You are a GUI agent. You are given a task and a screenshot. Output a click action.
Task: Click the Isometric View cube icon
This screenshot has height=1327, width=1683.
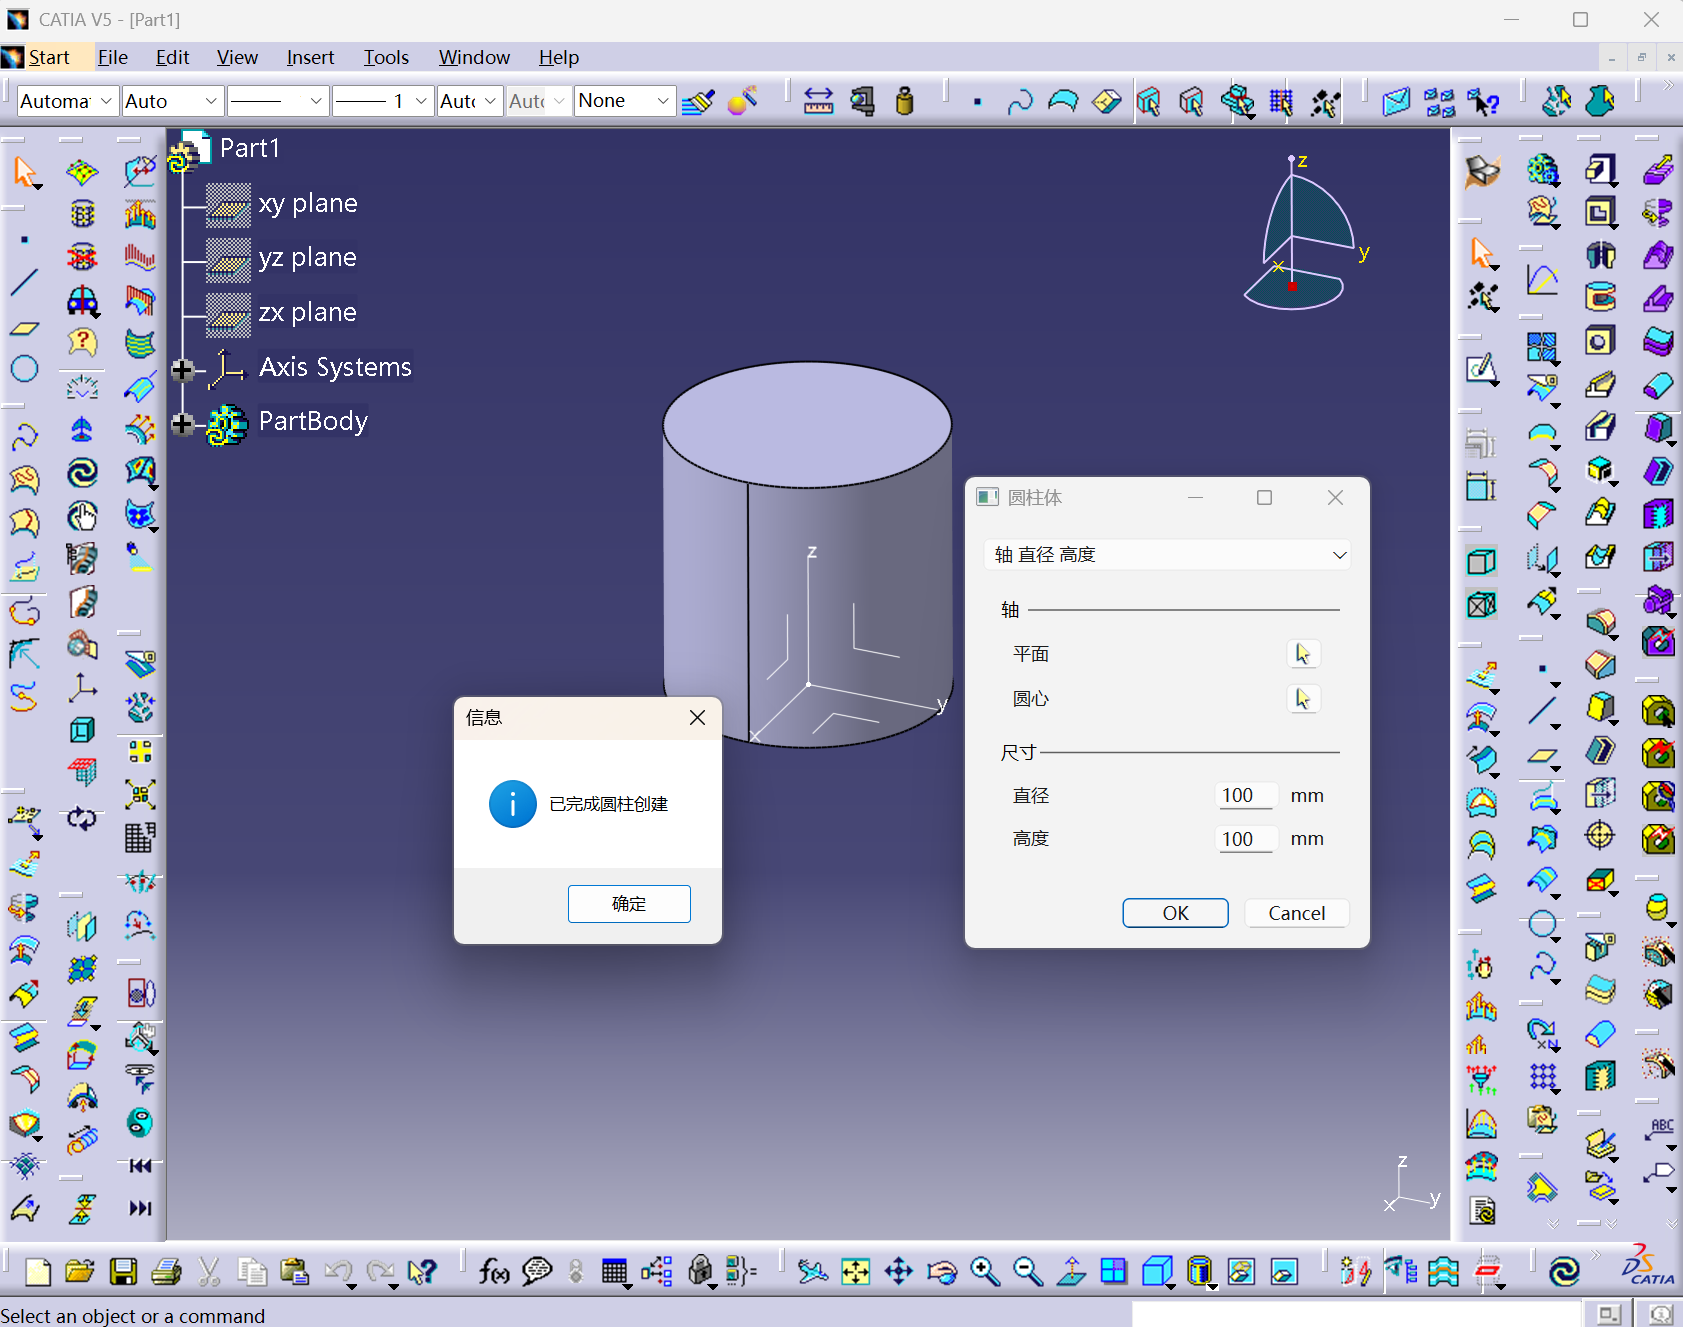pyautogui.click(x=1157, y=1271)
